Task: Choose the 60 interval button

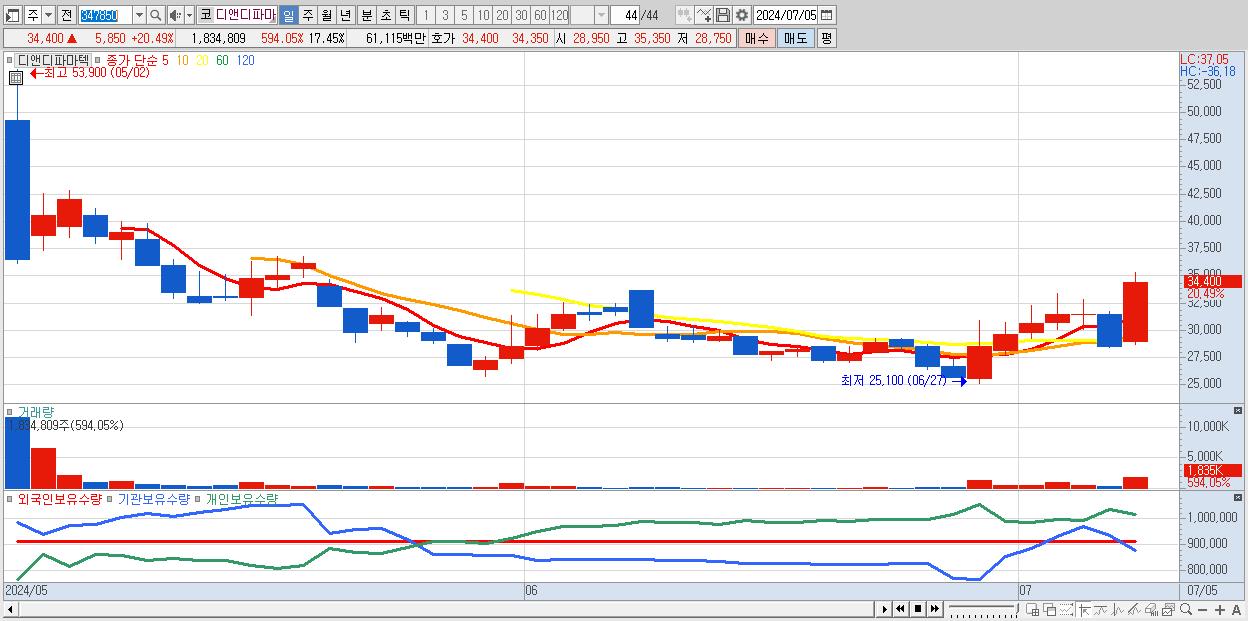Action: (x=539, y=15)
